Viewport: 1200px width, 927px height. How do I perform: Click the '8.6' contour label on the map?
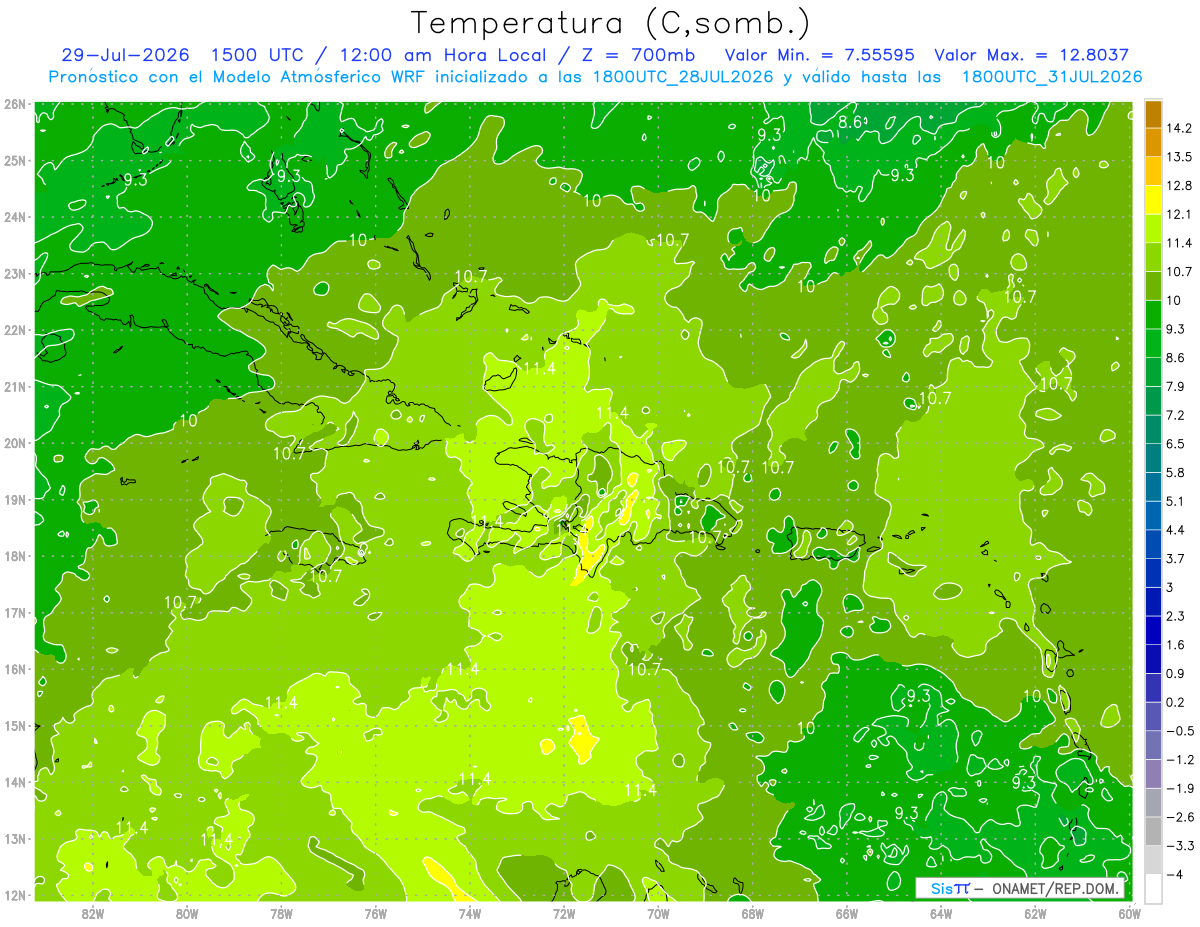(x=850, y=122)
